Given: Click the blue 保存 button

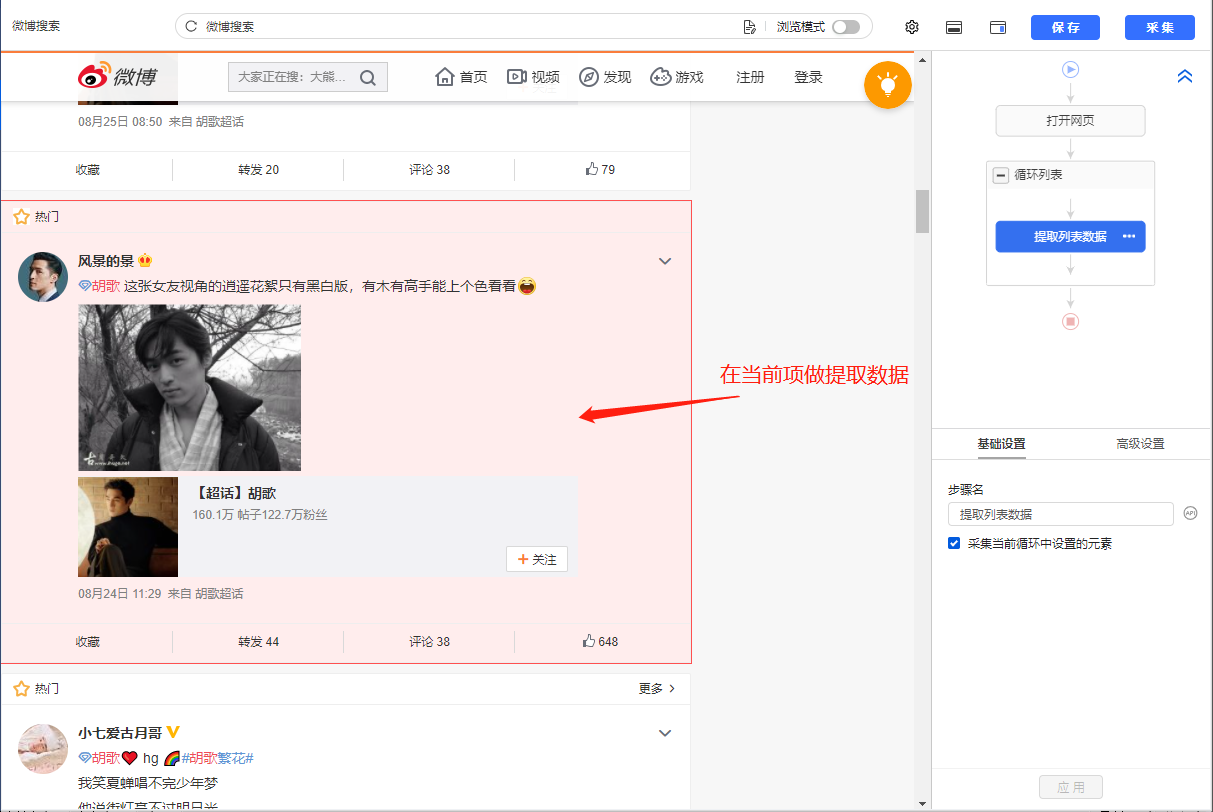Looking at the screenshot, I should (x=1065, y=27).
